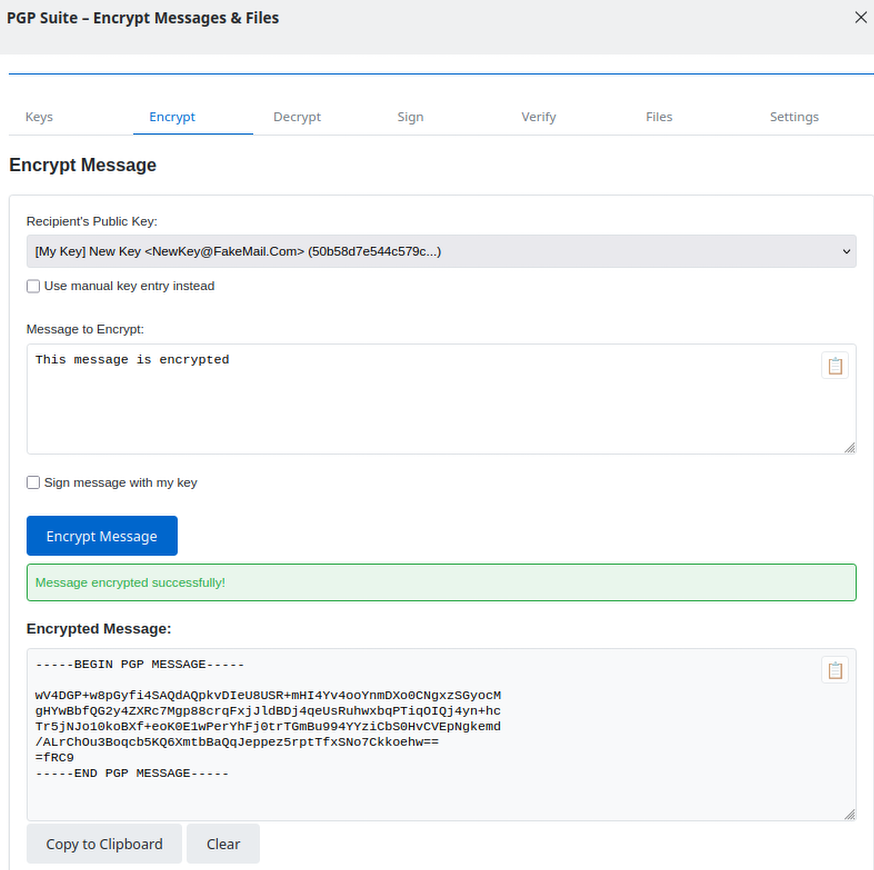Screen dimensions: 874x870
Task: Click Copy to Clipboard button
Action: (x=104, y=844)
